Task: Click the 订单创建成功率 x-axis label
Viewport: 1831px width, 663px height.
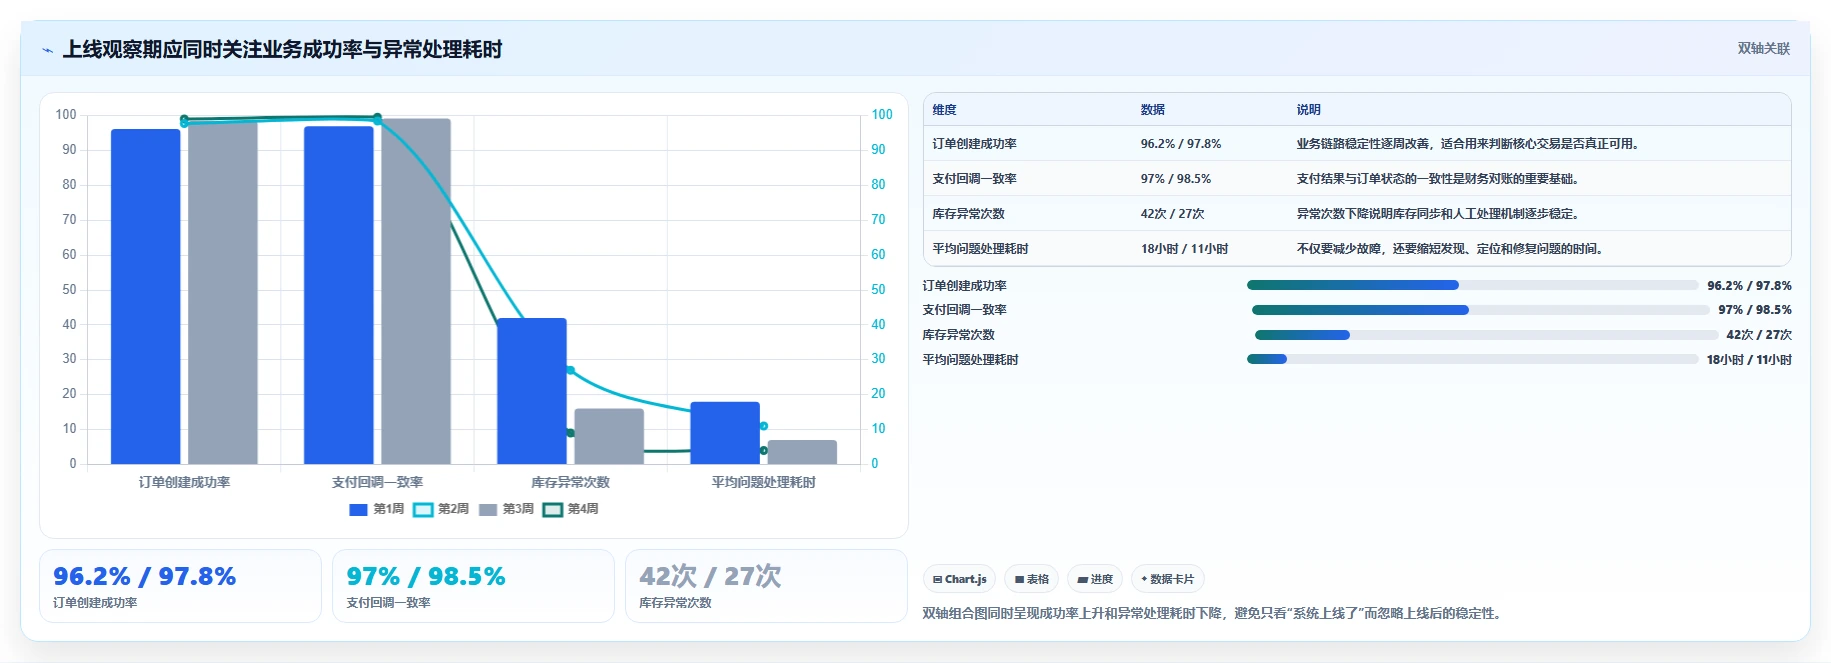Action: (184, 482)
